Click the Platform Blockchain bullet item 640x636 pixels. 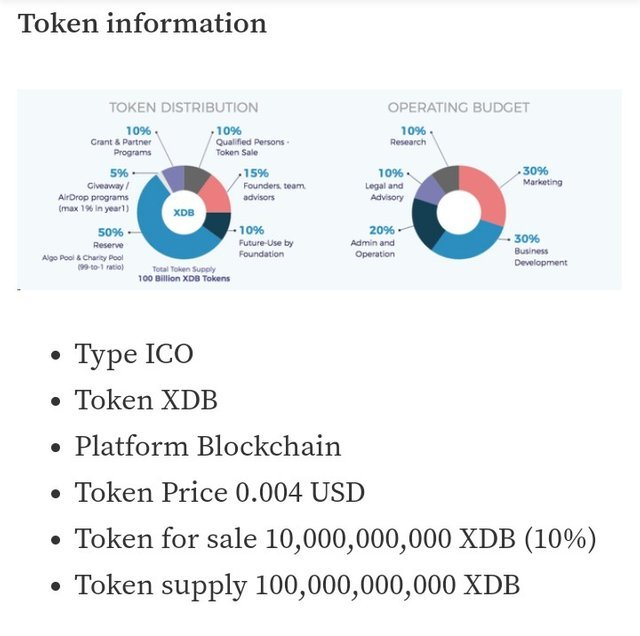pos(207,446)
